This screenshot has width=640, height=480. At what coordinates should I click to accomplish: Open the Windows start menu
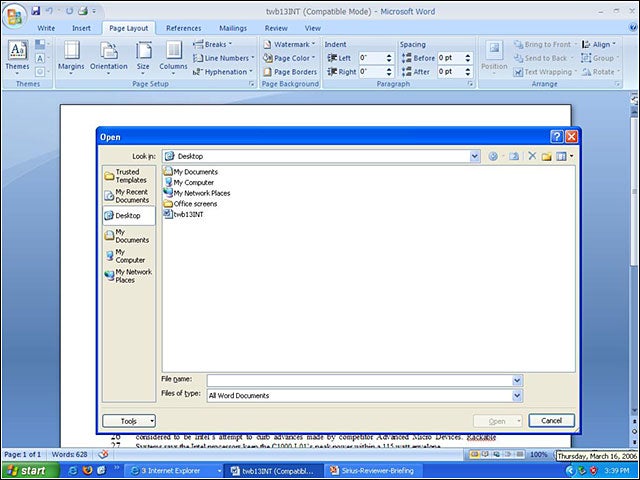click(29, 471)
